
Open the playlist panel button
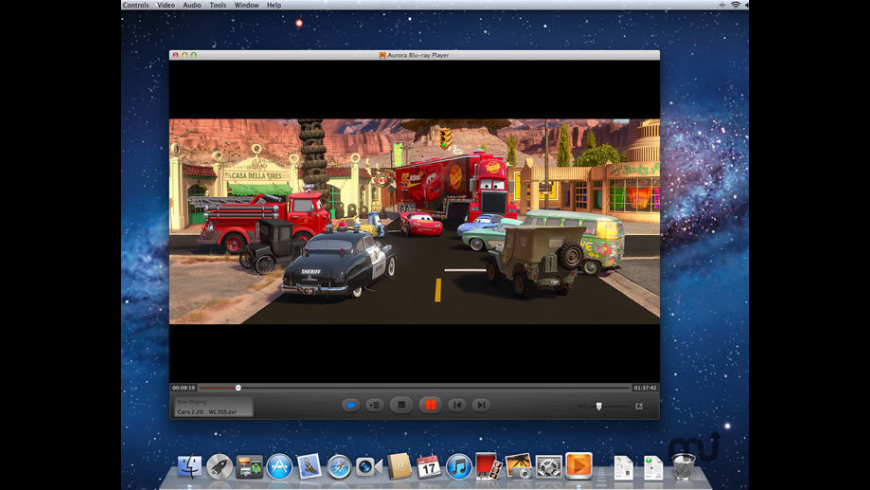tap(375, 405)
